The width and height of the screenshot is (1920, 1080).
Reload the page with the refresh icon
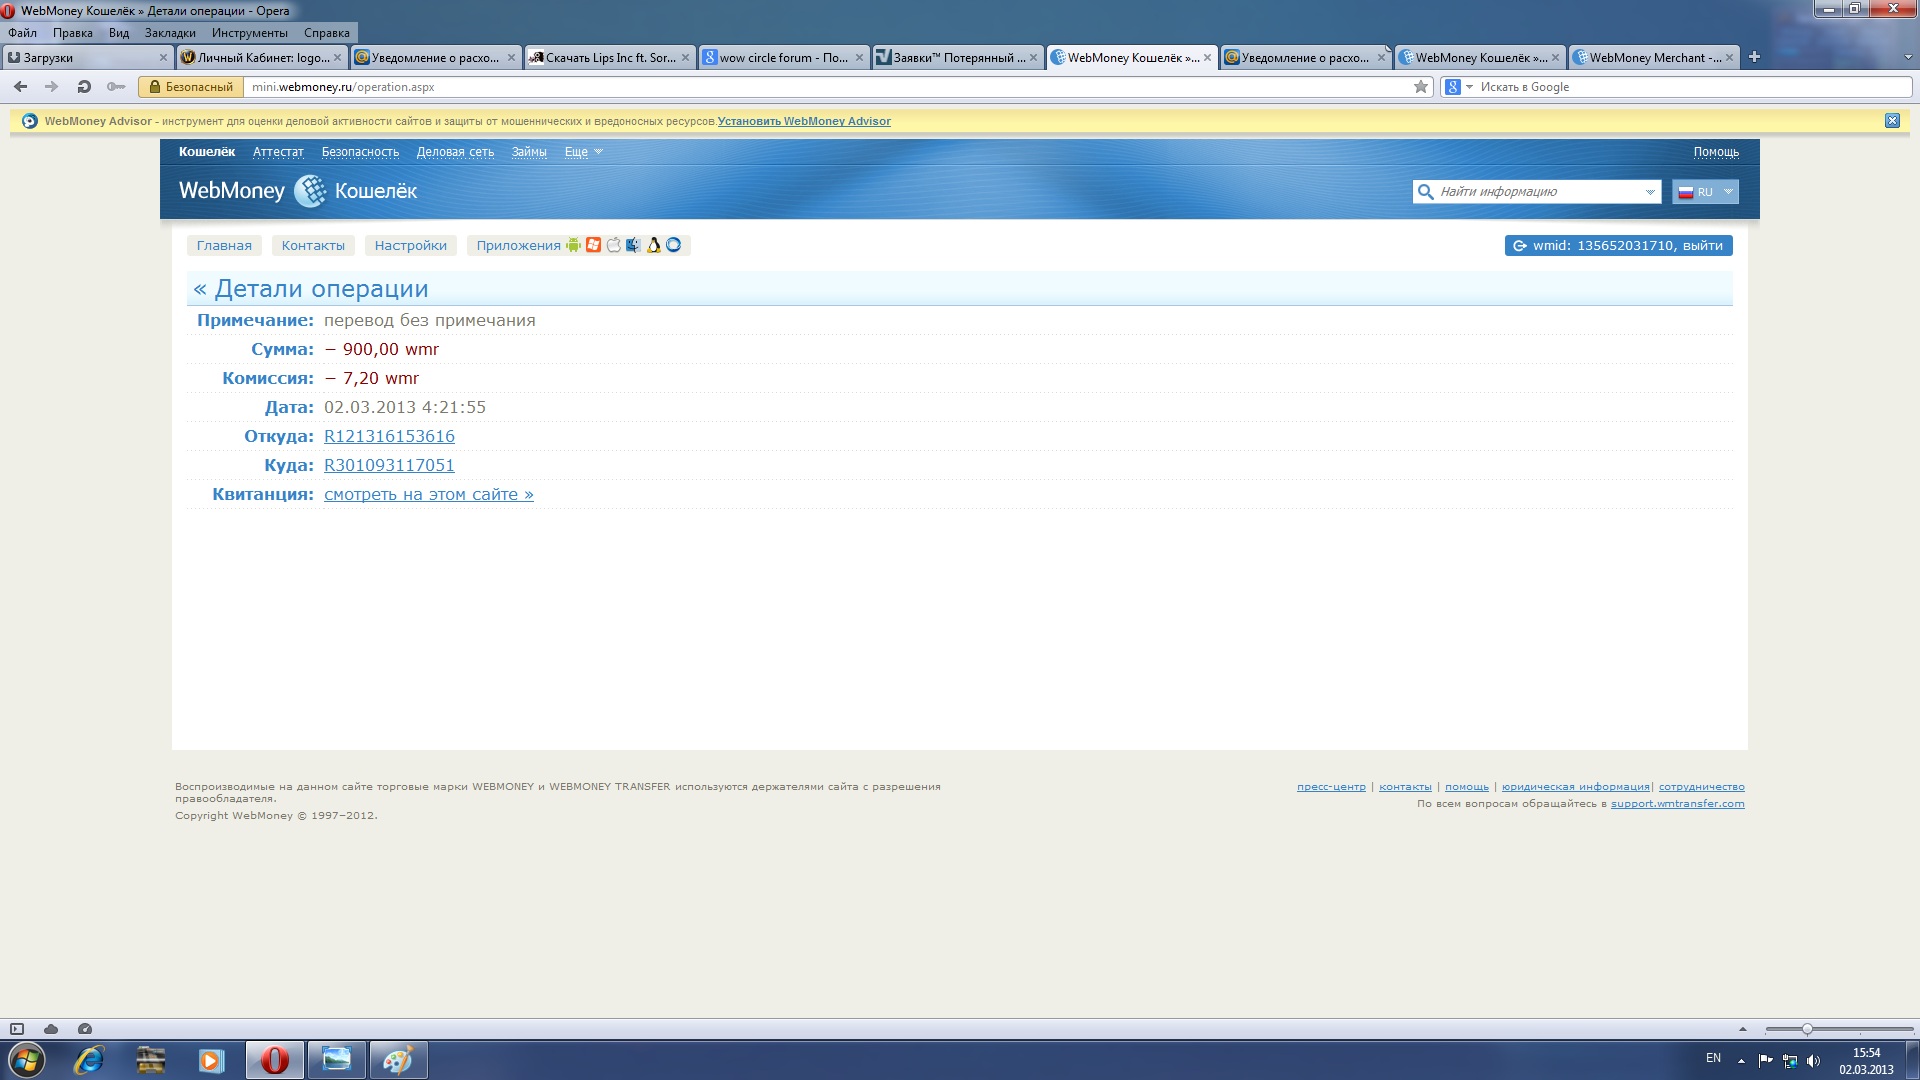84,87
